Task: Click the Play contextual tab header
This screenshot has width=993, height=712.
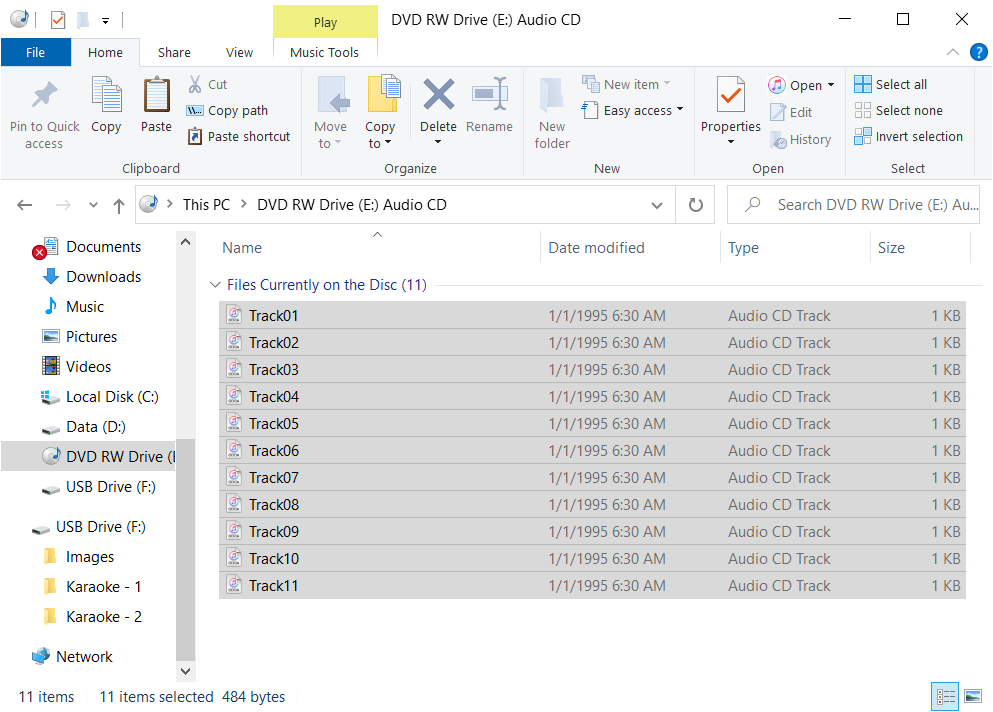Action: click(x=326, y=22)
